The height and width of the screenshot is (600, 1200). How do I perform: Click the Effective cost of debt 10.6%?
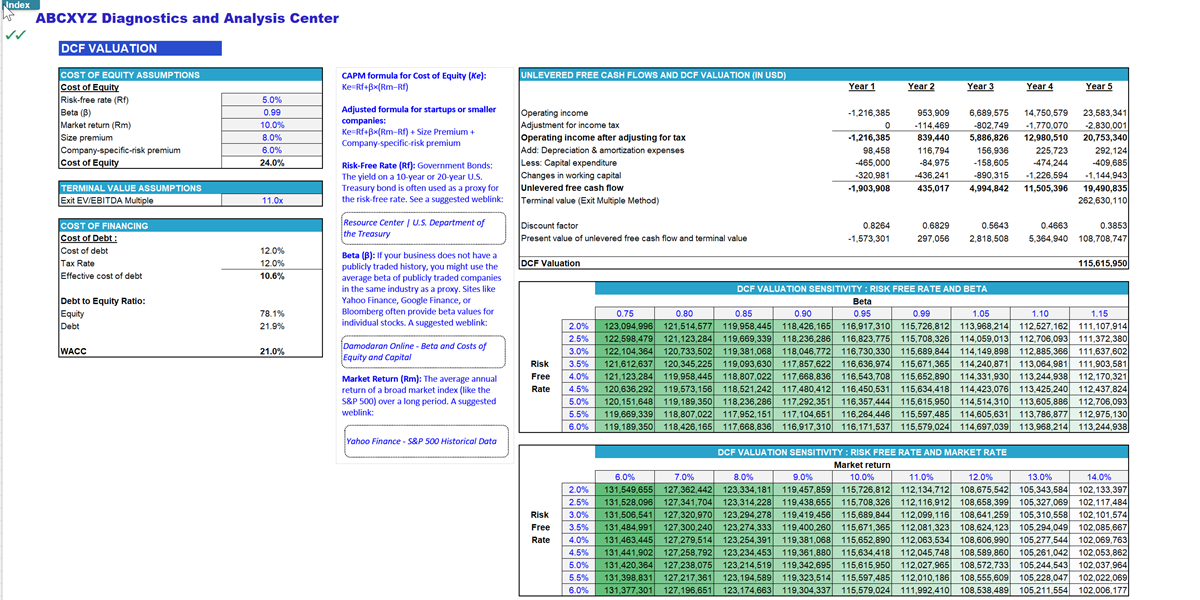[x=272, y=276]
